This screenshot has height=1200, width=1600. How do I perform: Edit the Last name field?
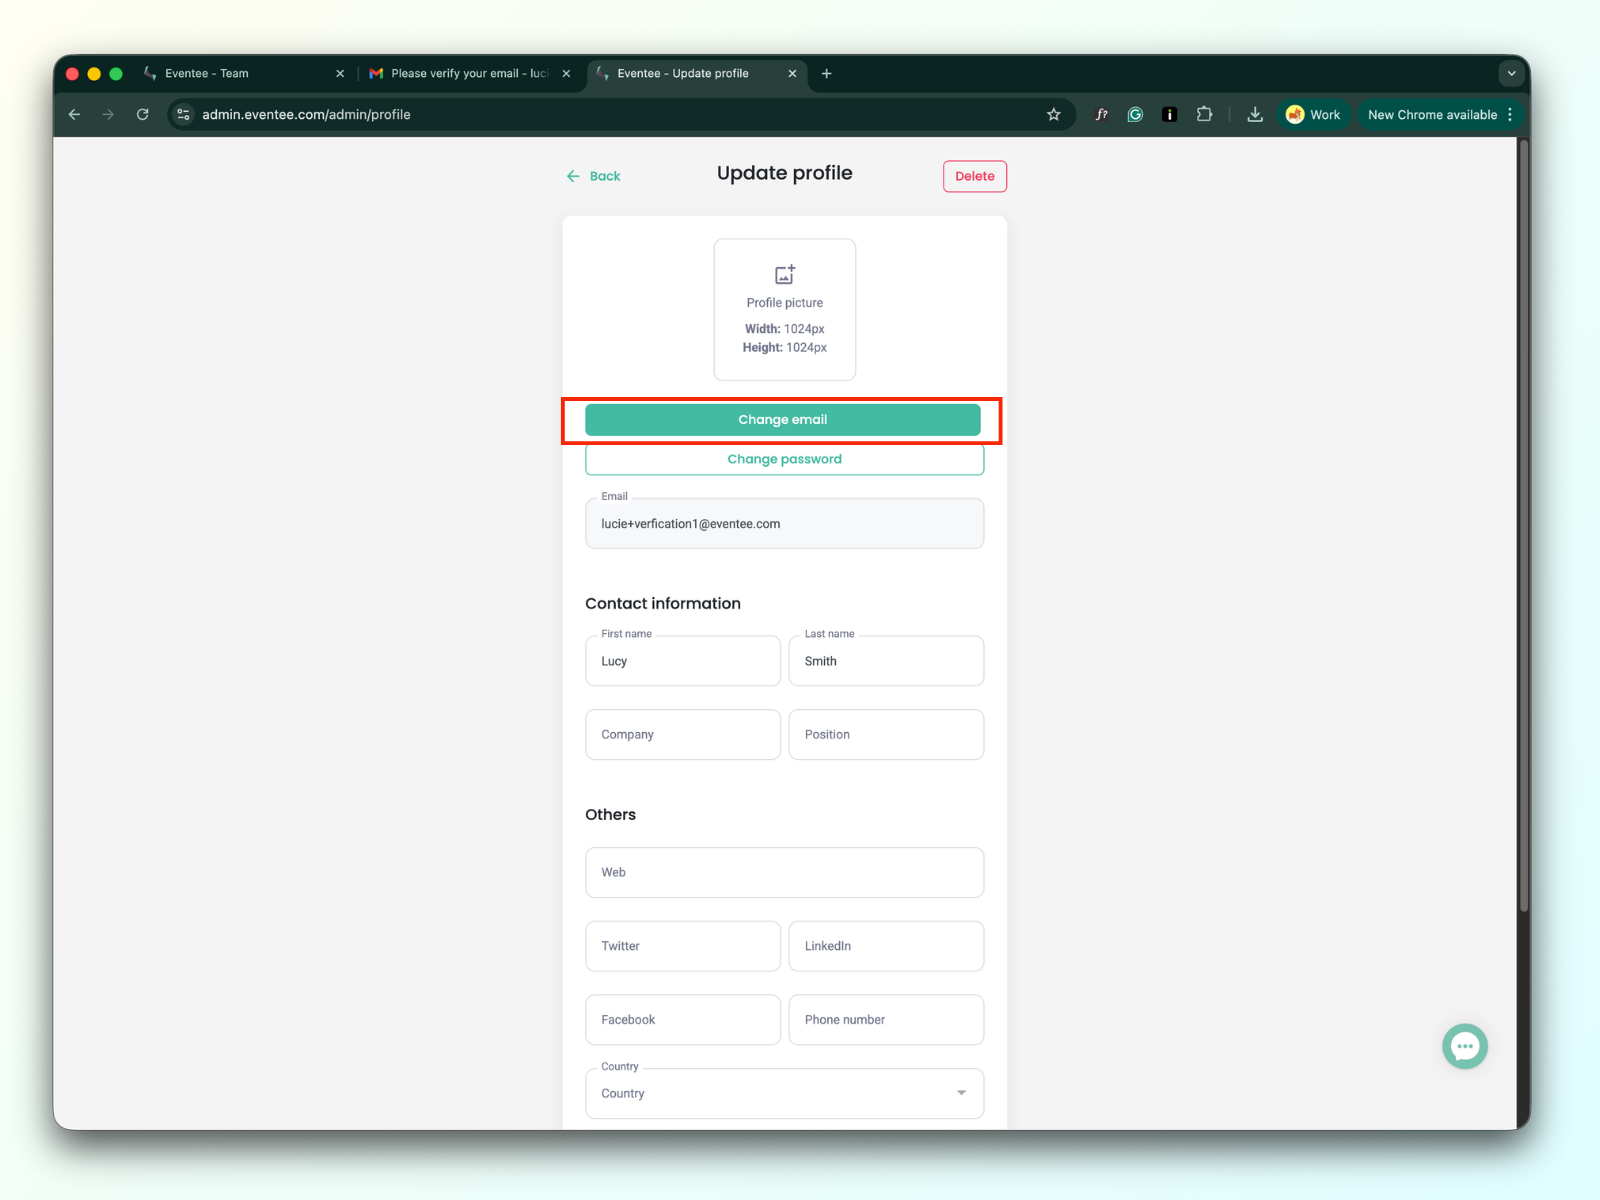click(x=886, y=661)
